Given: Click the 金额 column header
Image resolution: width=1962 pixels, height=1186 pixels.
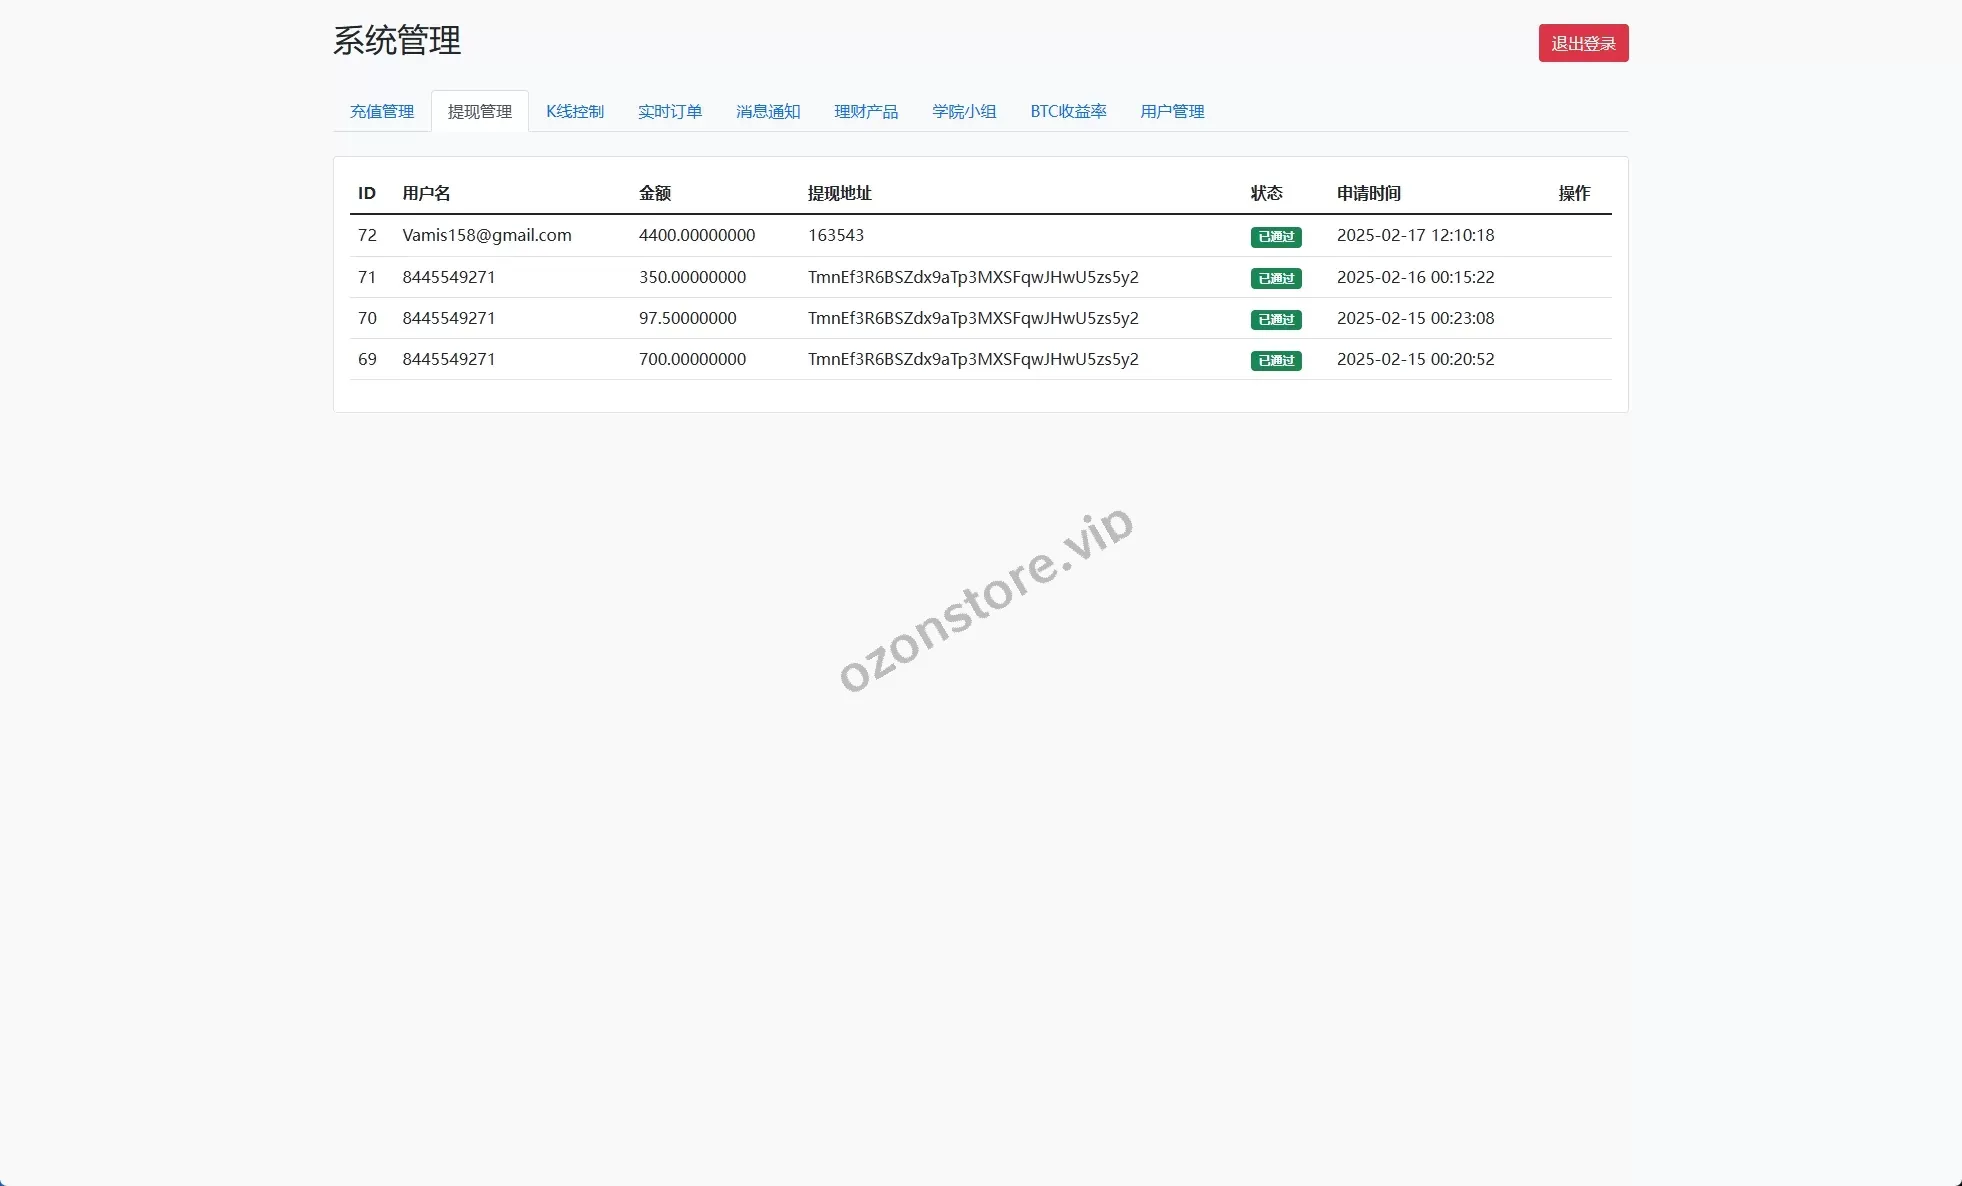Looking at the screenshot, I should tap(654, 193).
